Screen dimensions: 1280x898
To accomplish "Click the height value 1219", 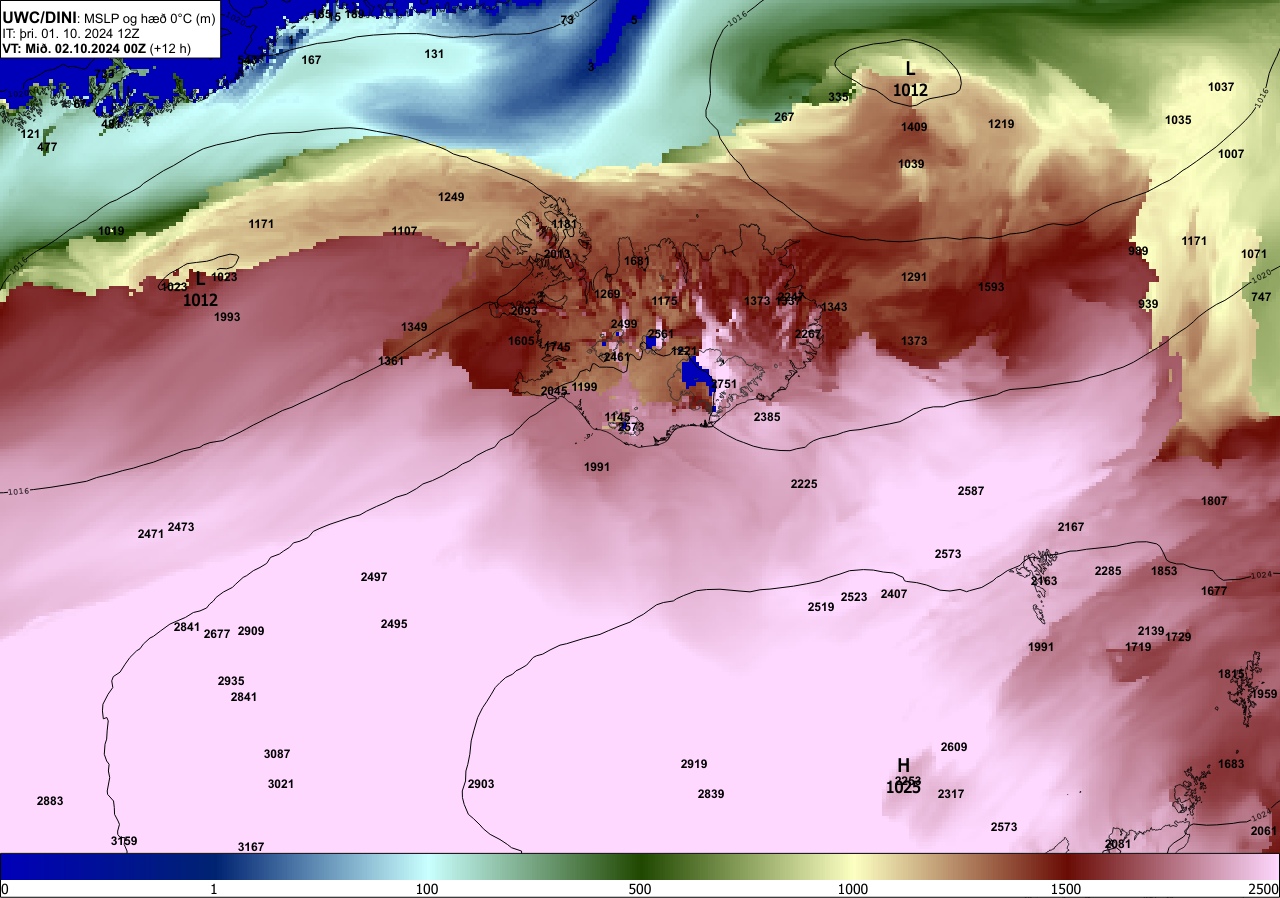I will (x=1001, y=124).
